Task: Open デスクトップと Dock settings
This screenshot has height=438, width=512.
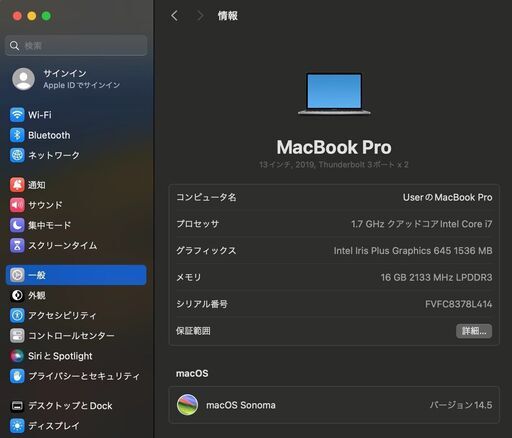Action: point(76,406)
